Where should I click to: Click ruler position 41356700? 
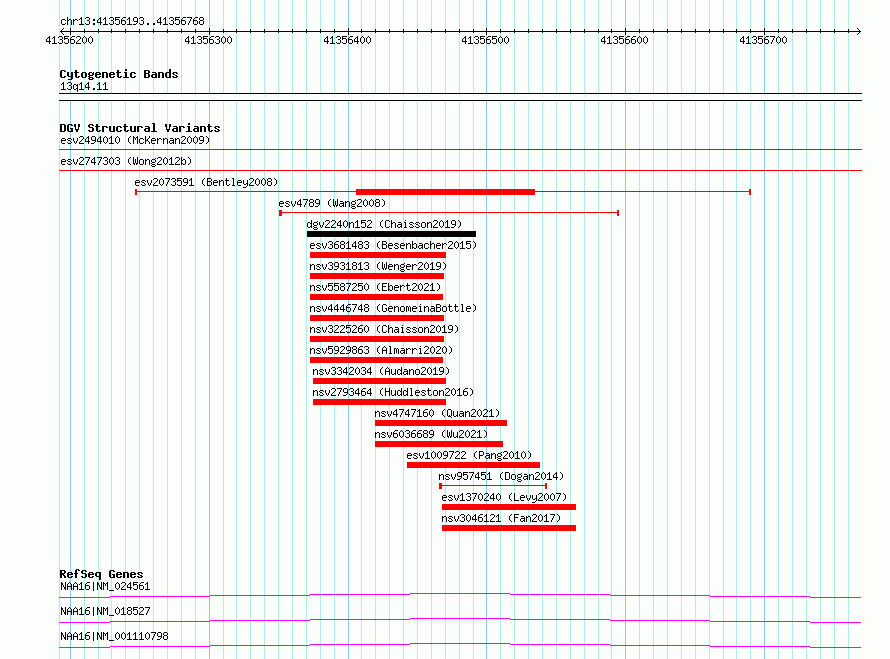[763, 40]
